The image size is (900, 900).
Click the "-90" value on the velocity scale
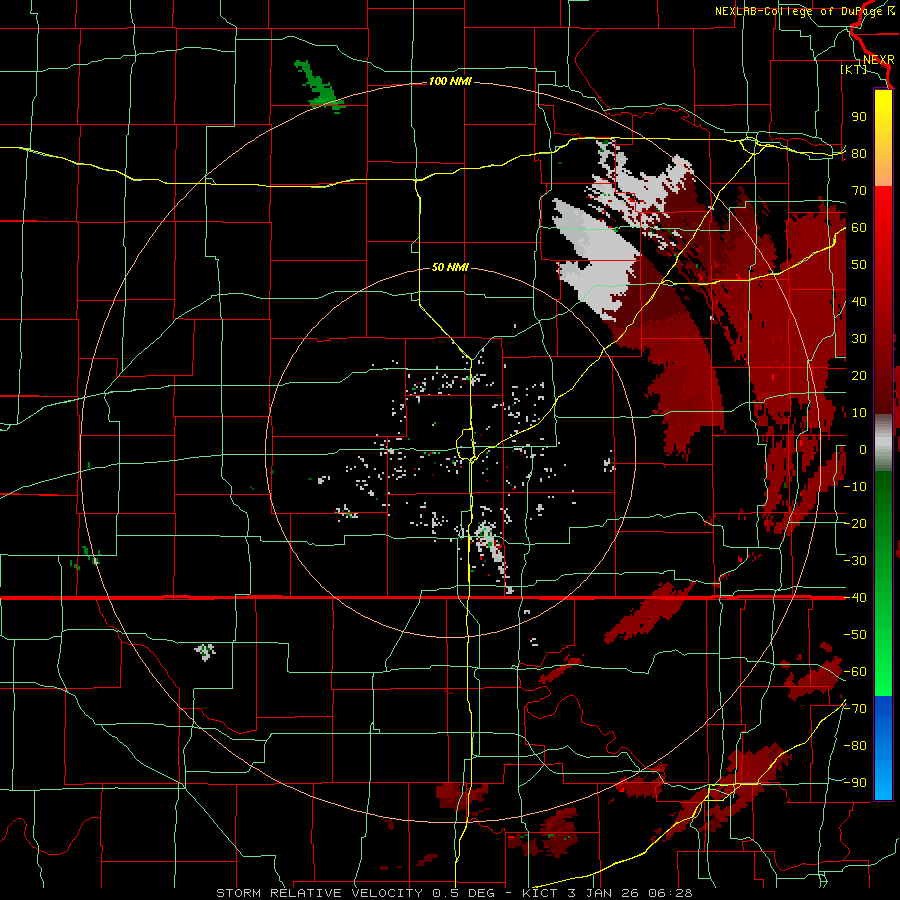point(855,783)
